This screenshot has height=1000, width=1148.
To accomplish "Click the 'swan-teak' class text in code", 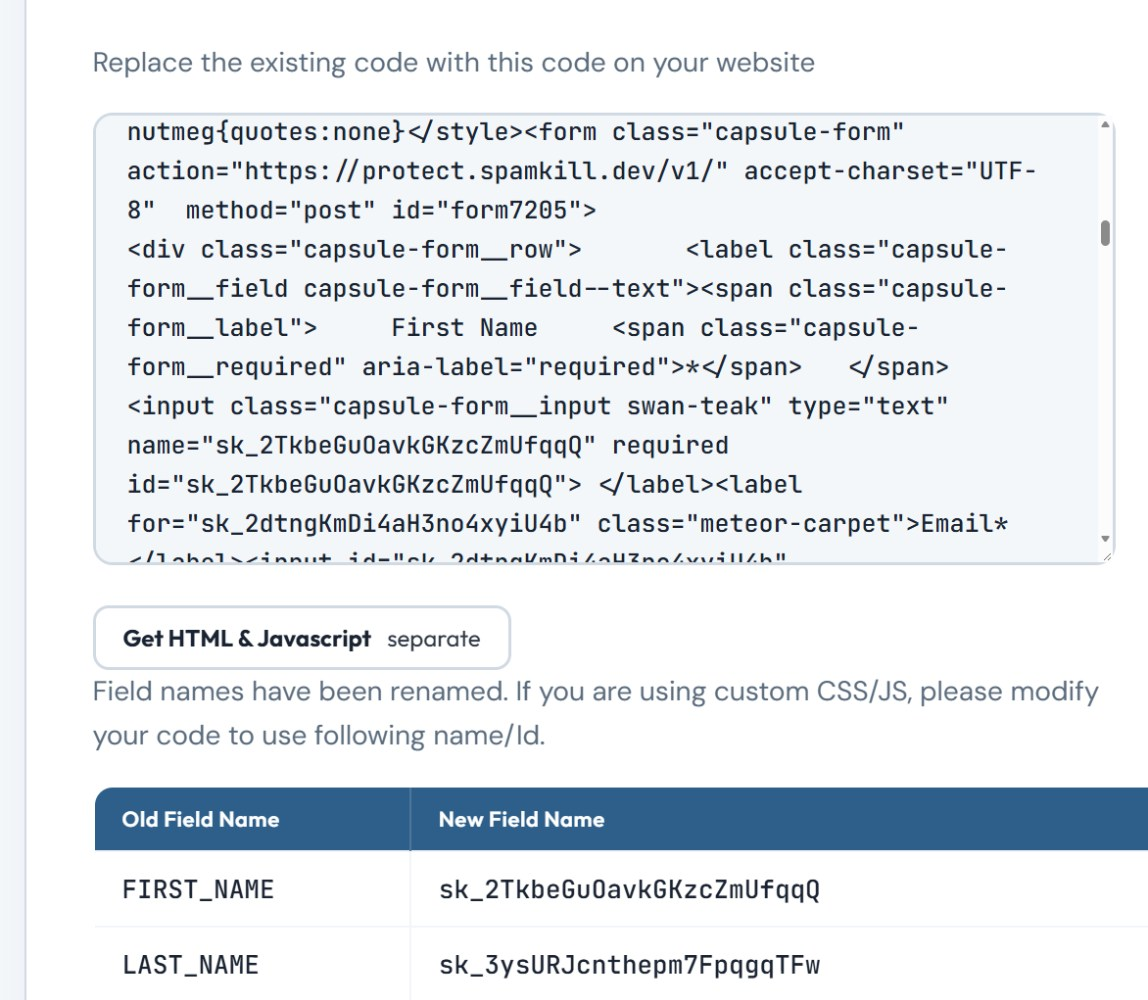I will pos(692,406).
